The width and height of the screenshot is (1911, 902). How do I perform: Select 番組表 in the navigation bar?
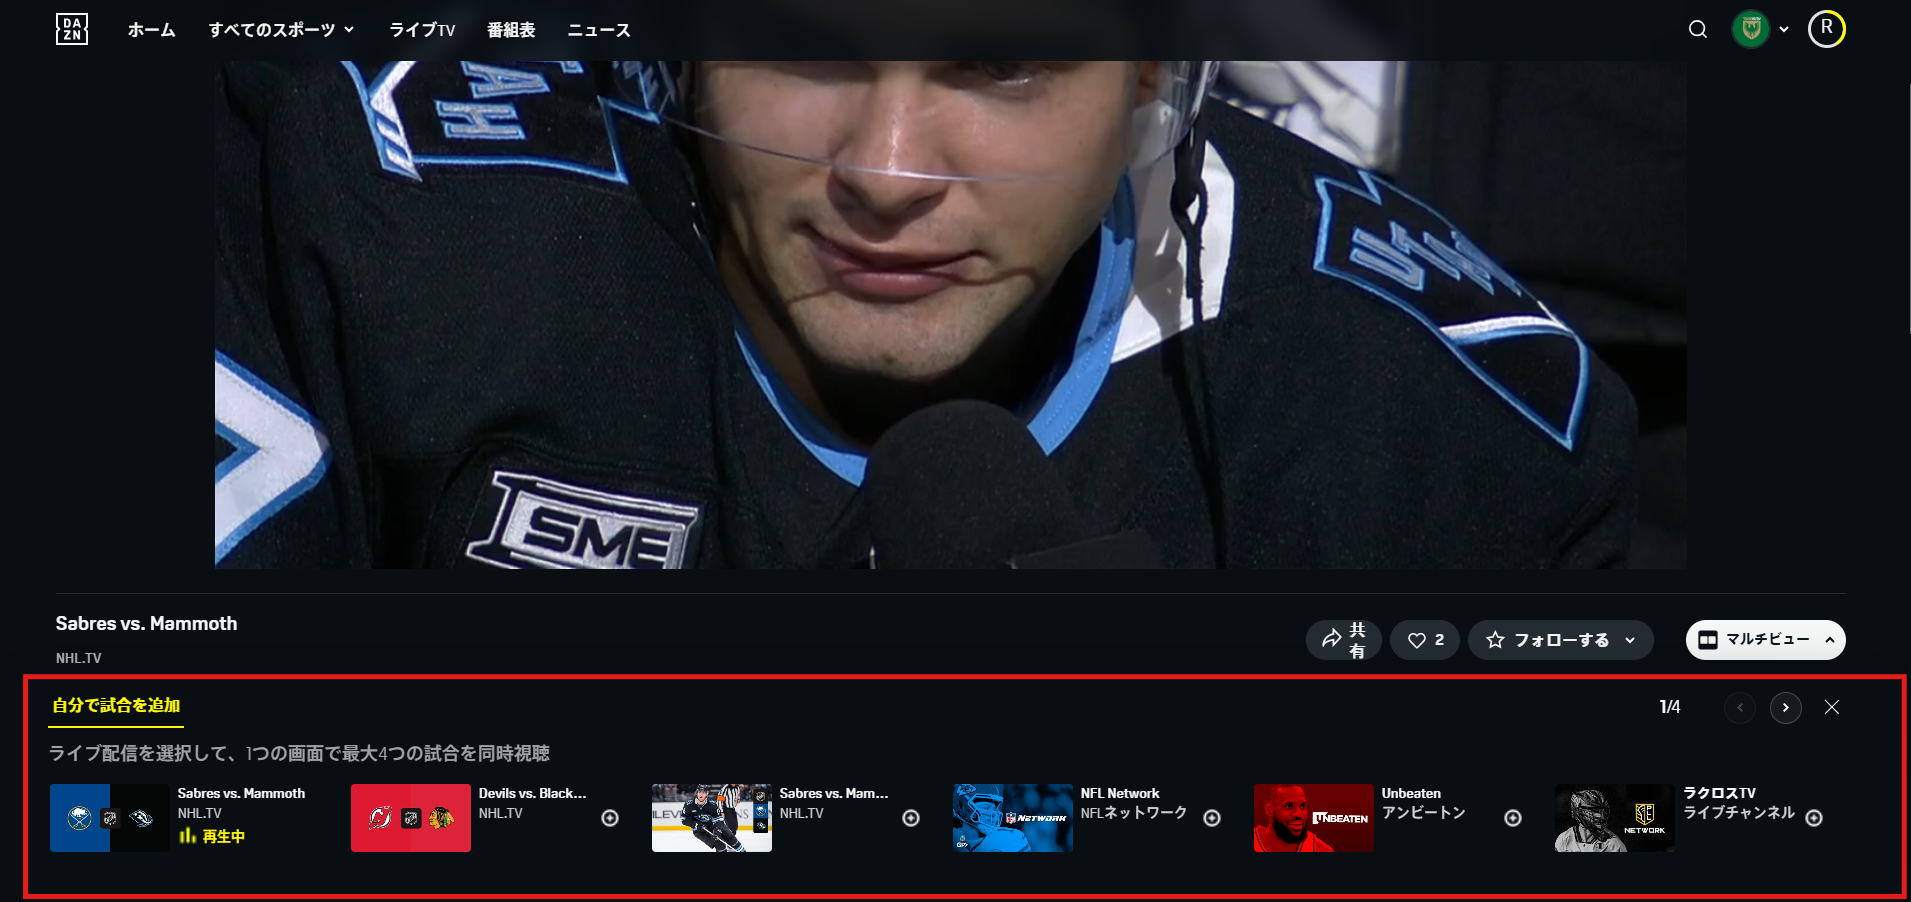tap(511, 30)
